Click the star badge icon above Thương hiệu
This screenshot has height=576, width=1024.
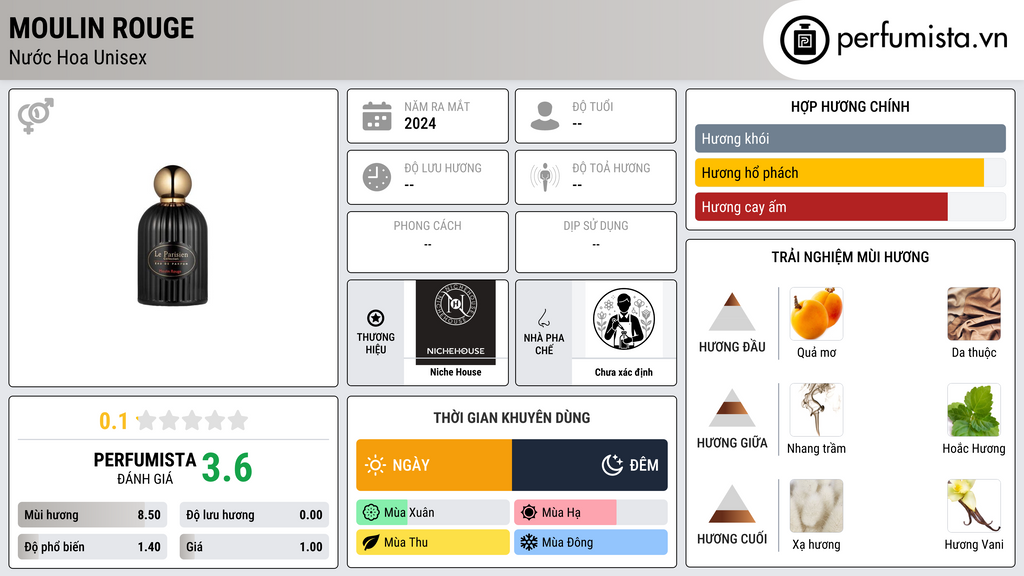[376, 318]
